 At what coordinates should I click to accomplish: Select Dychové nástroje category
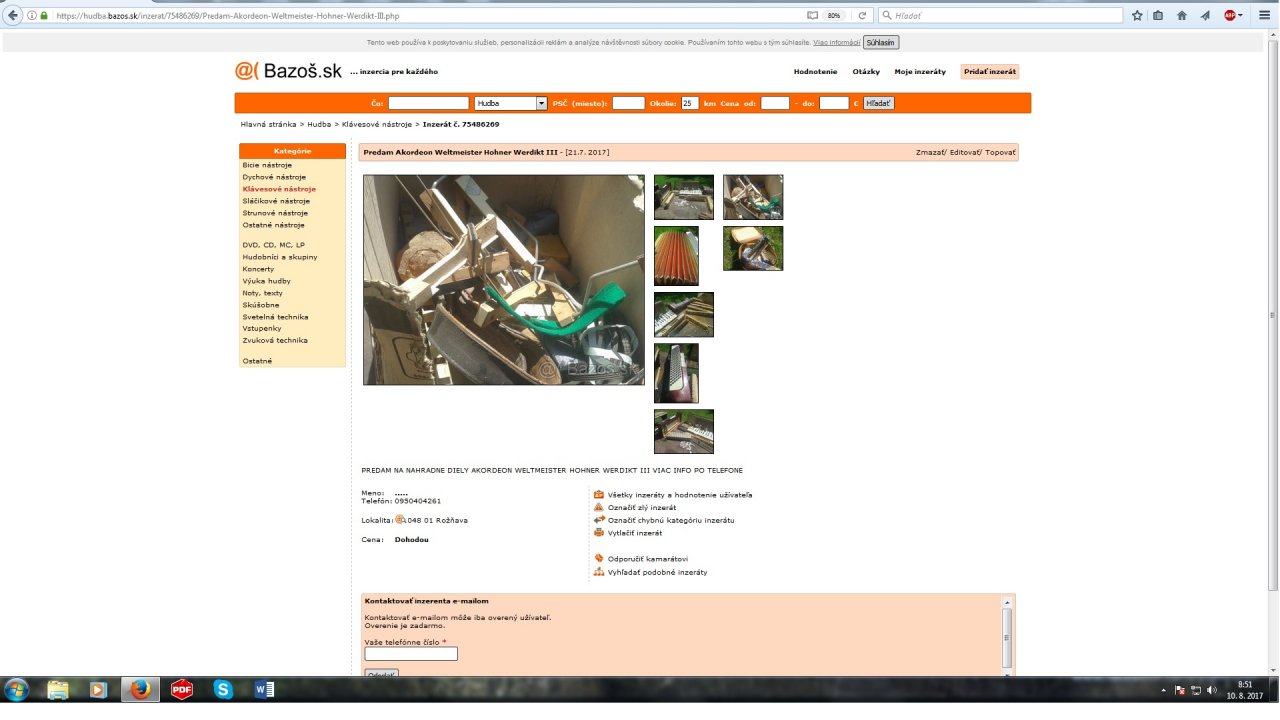[x=274, y=177]
